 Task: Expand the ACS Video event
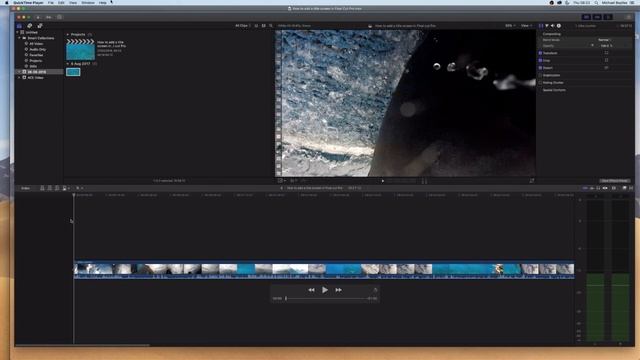click(19, 78)
